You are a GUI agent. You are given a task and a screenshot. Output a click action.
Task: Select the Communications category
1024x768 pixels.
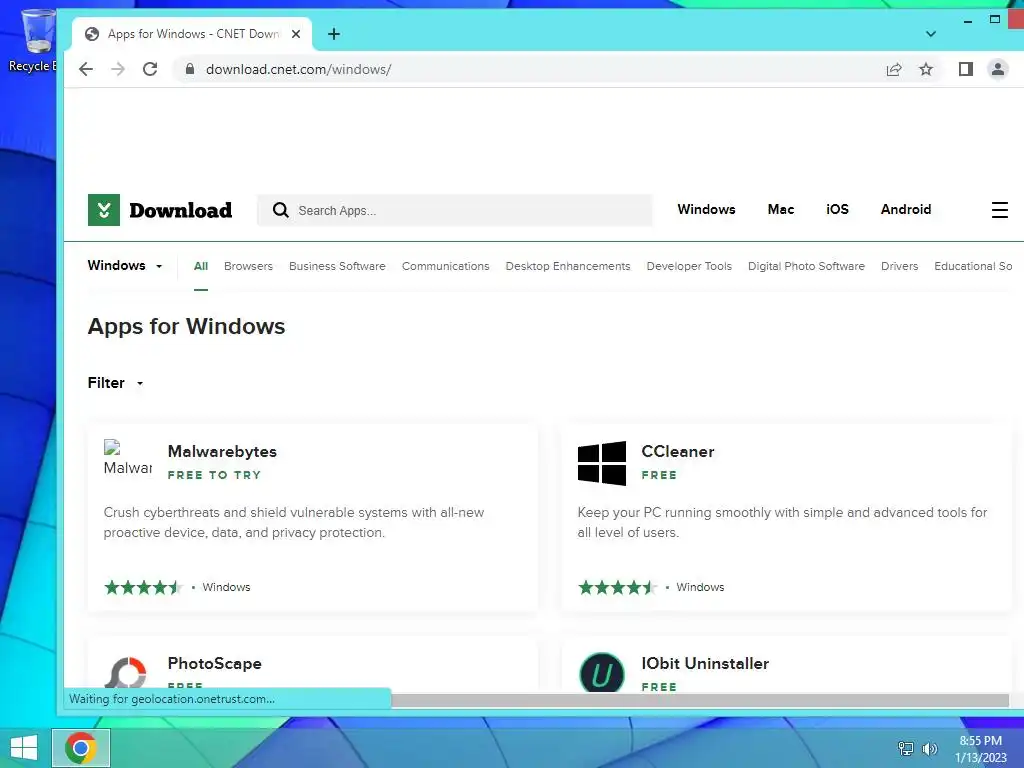[445, 266]
